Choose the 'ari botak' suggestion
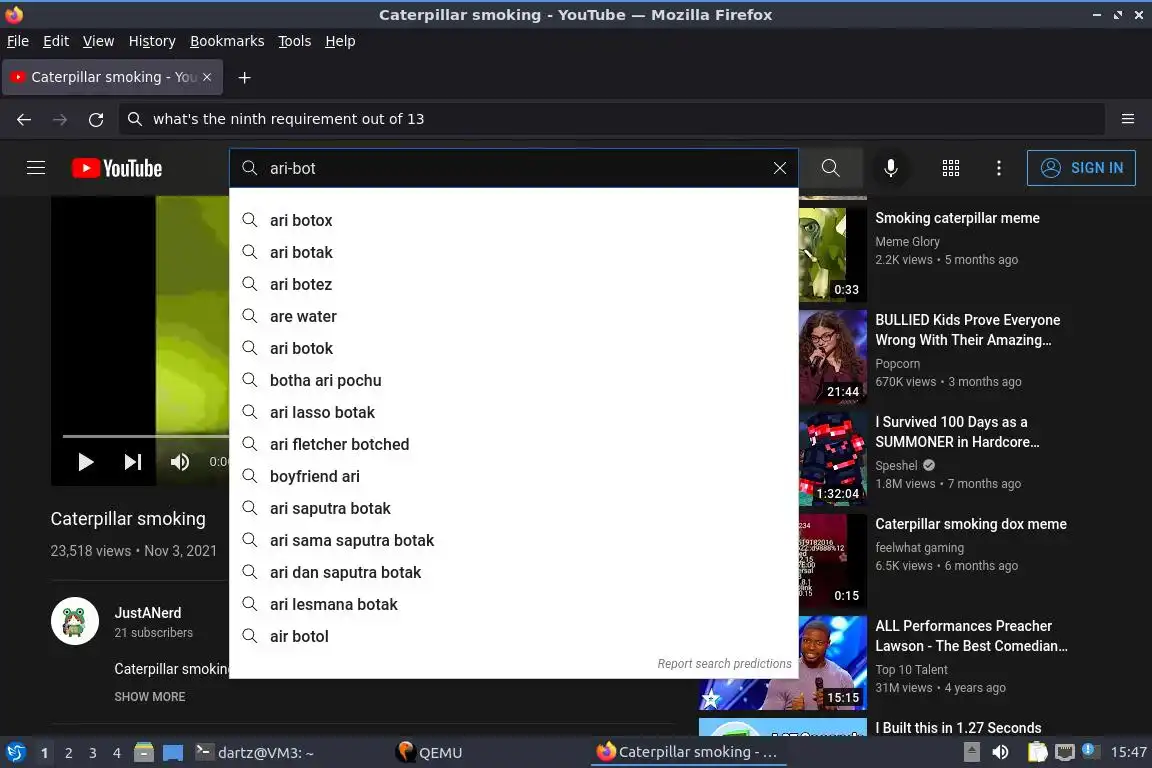 [514, 252]
